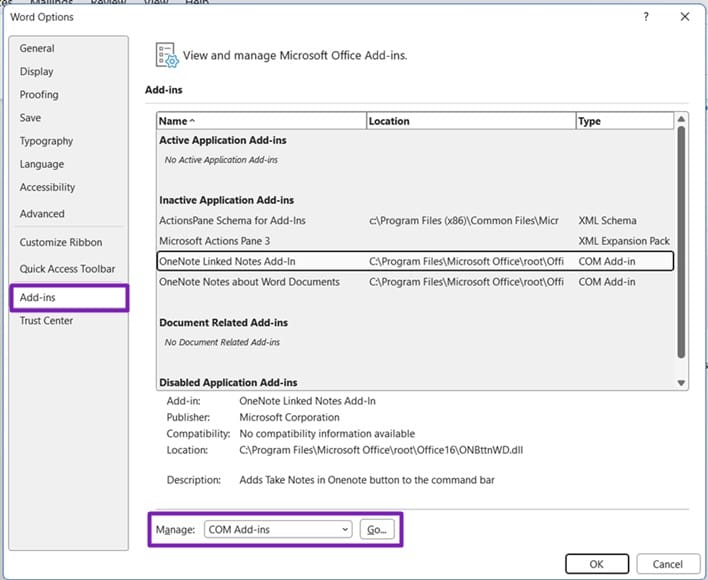
Task: Go to the Save options
Action: coord(30,118)
